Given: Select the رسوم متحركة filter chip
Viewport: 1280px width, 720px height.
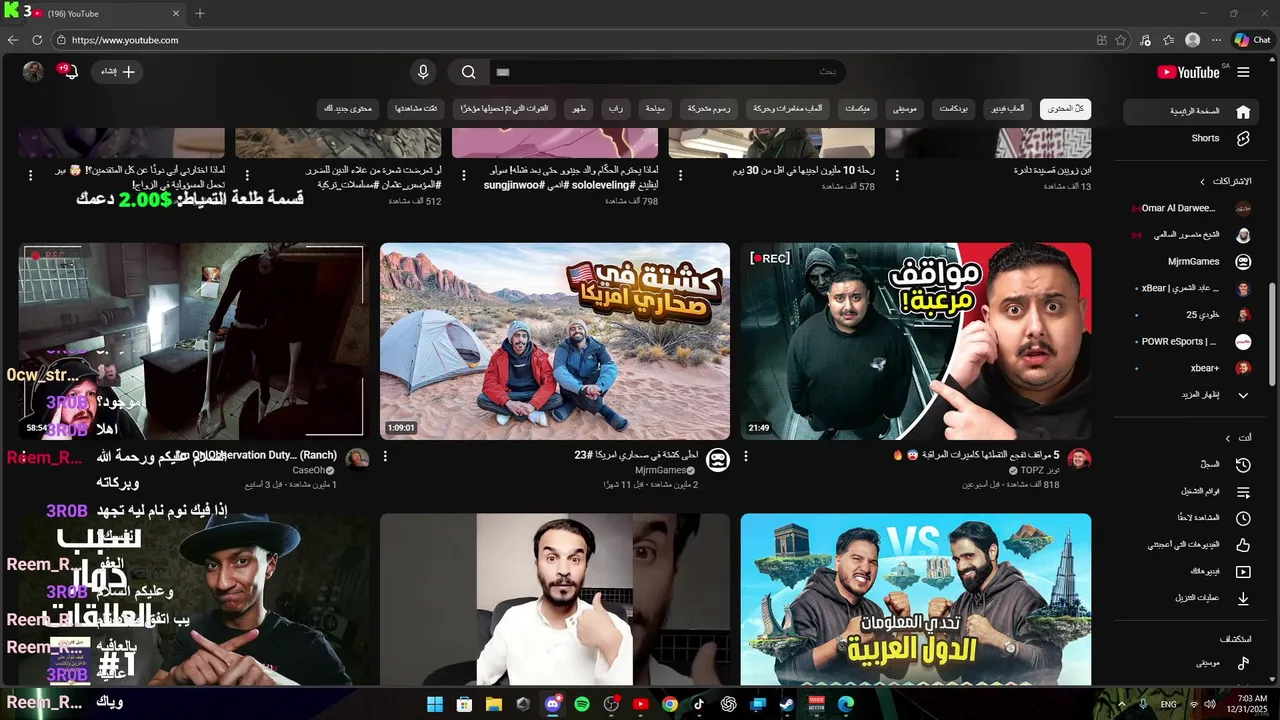Looking at the screenshot, I should point(710,108).
